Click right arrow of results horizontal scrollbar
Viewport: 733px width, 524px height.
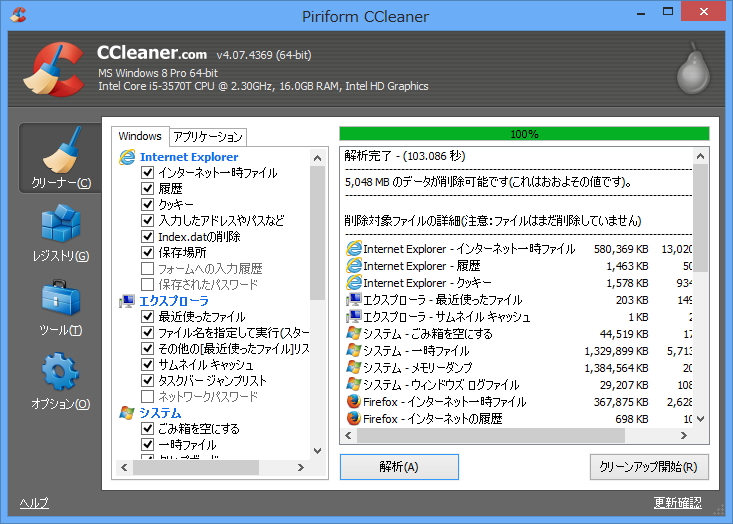(x=684, y=436)
